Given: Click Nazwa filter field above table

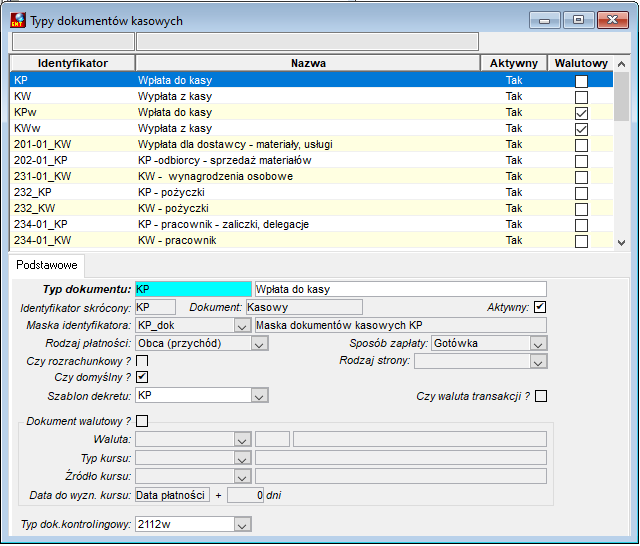Looking at the screenshot, I should point(307,42).
